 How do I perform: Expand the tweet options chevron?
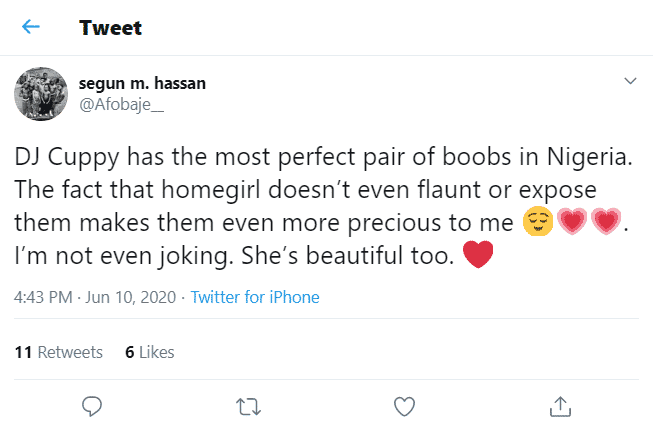[630, 80]
